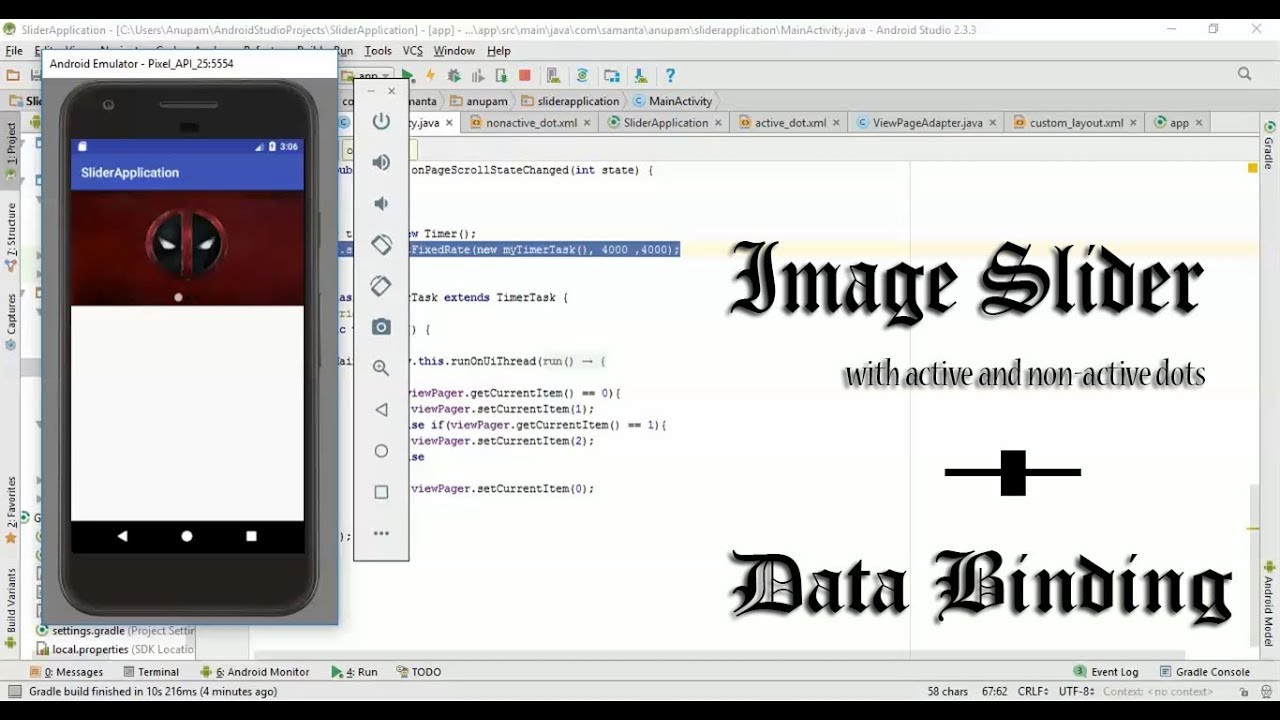1280x720 pixels.
Task: Open the Terminal tool window
Action: (150, 672)
